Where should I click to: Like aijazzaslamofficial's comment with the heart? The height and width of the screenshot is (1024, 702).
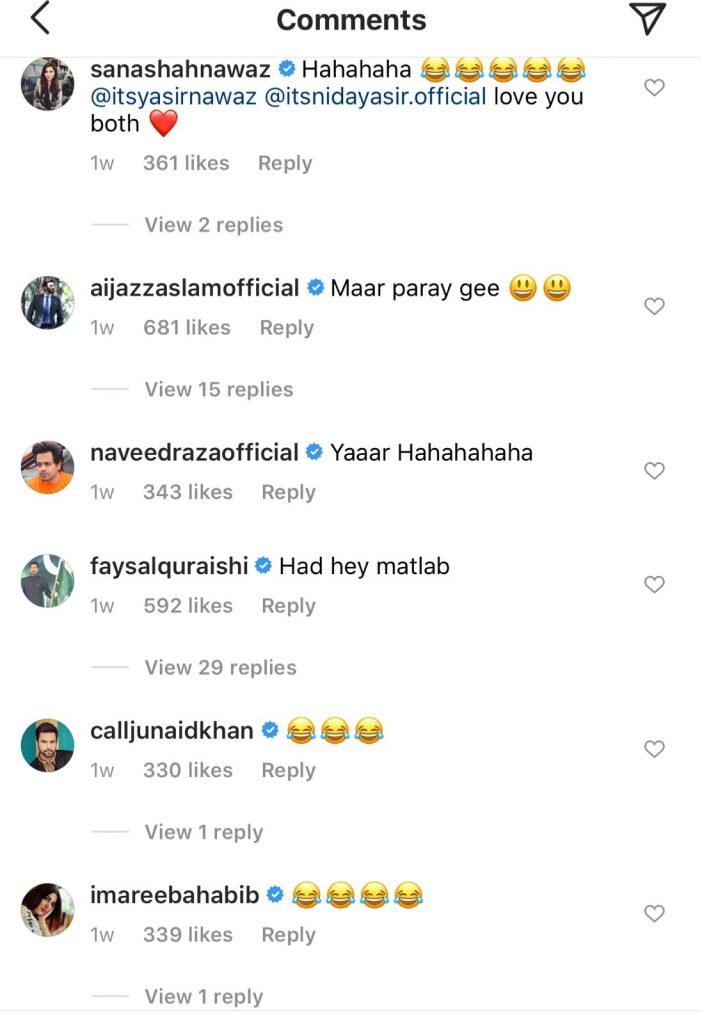pyautogui.click(x=654, y=306)
